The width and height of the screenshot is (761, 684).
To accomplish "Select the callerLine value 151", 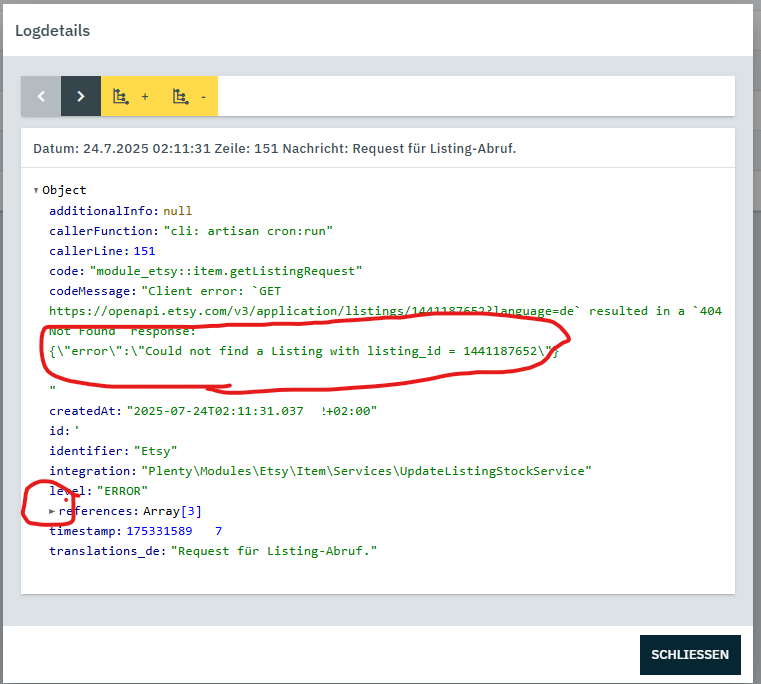I will (x=144, y=251).
